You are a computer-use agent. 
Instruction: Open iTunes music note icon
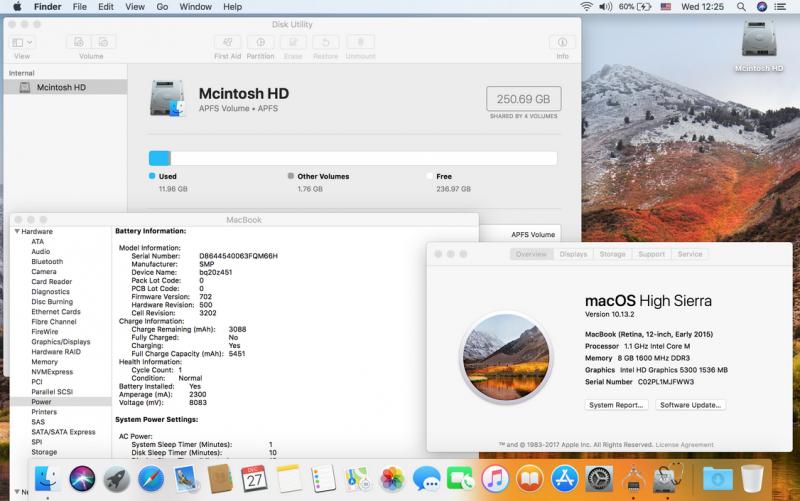click(x=495, y=479)
